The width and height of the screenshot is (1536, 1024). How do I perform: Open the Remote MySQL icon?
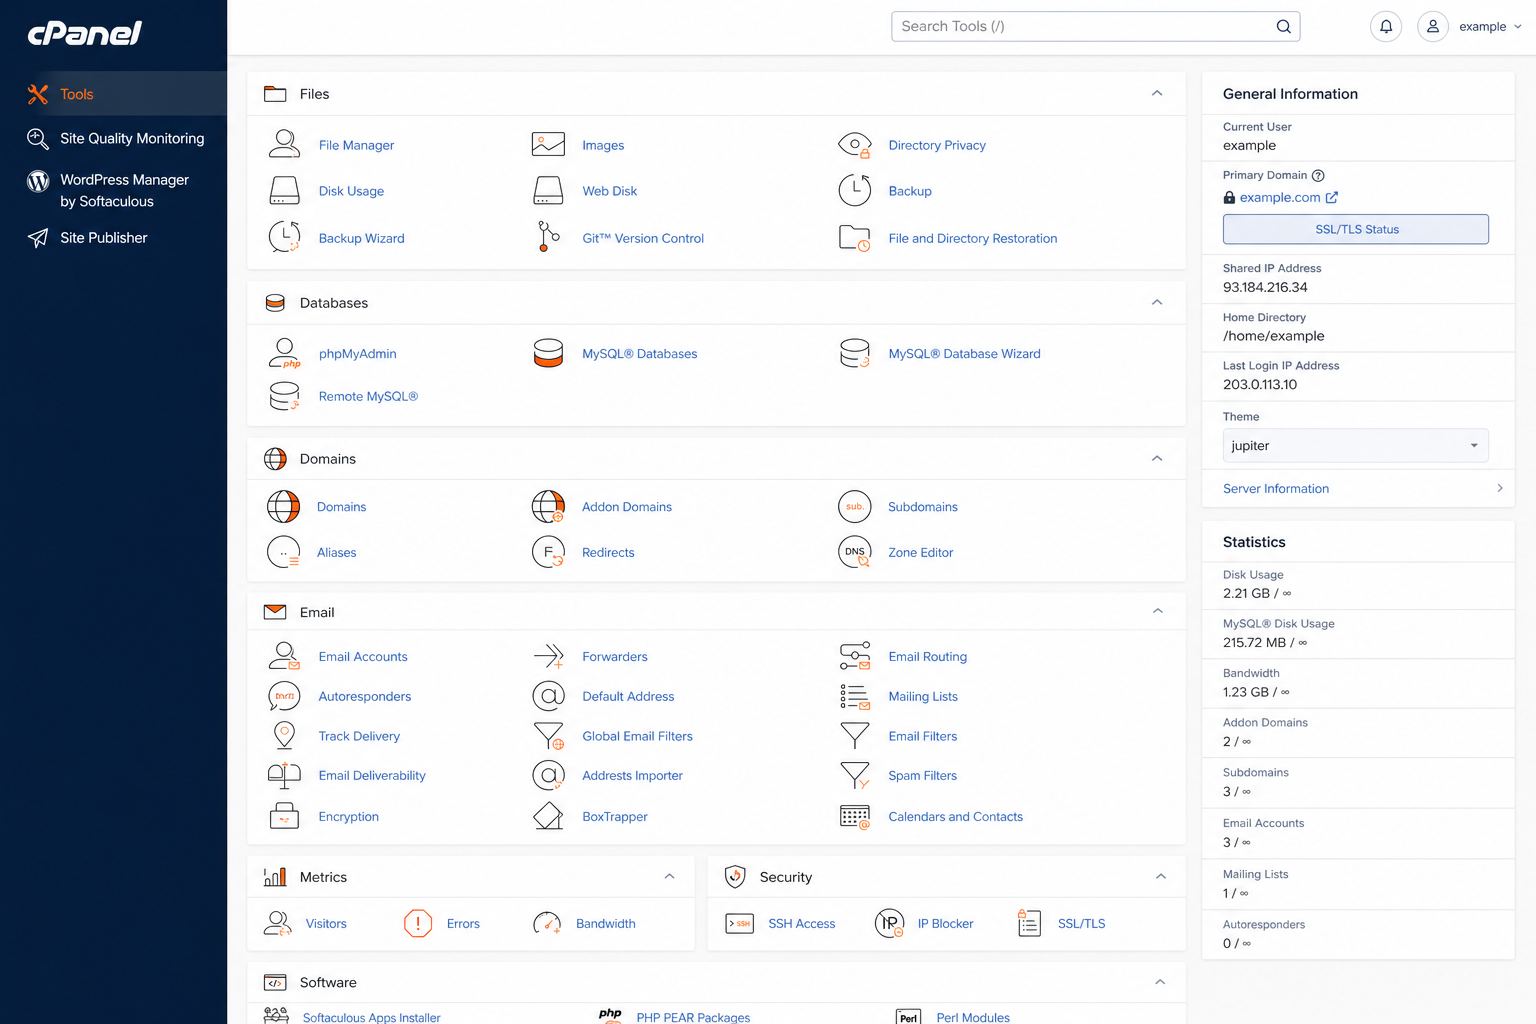(284, 396)
